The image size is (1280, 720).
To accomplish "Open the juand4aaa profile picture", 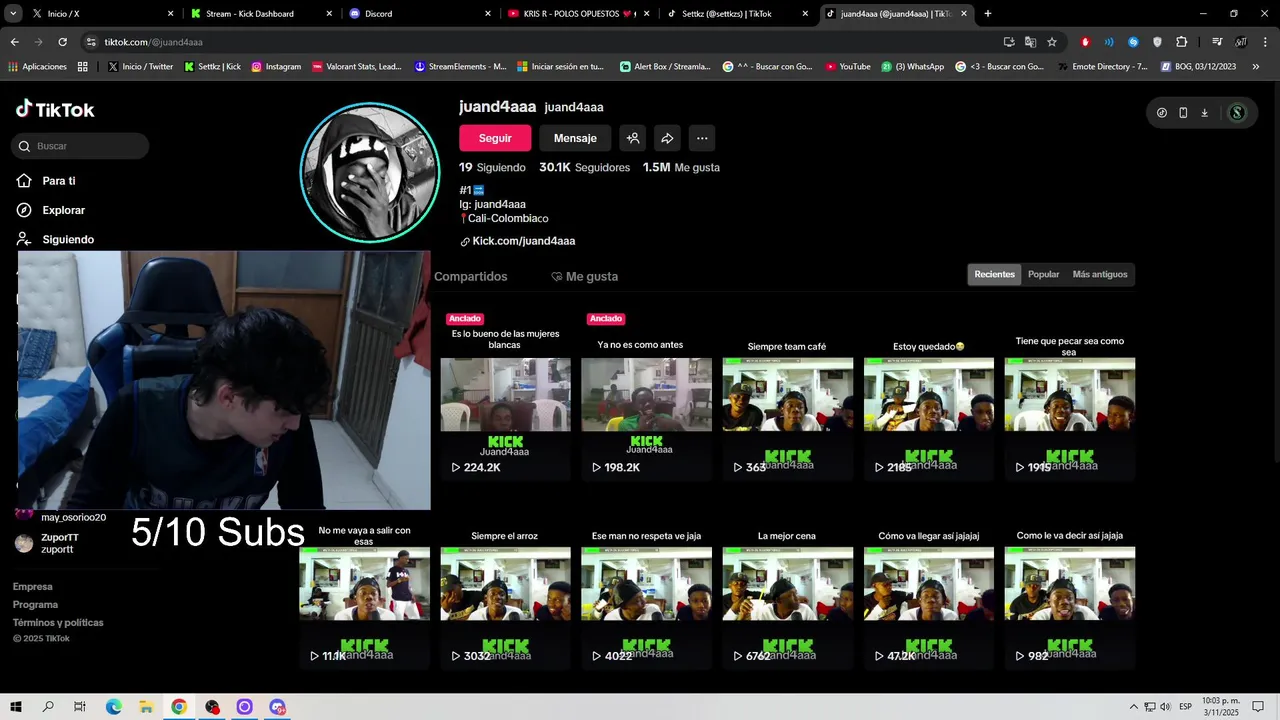I will pyautogui.click(x=370, y=172).
